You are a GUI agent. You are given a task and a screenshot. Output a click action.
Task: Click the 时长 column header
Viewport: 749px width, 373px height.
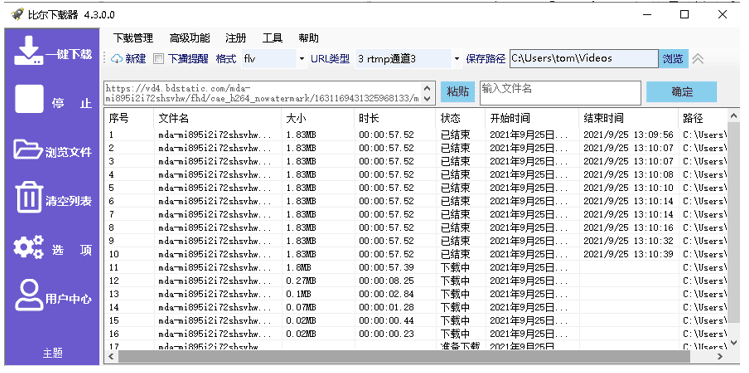(395, 118)
